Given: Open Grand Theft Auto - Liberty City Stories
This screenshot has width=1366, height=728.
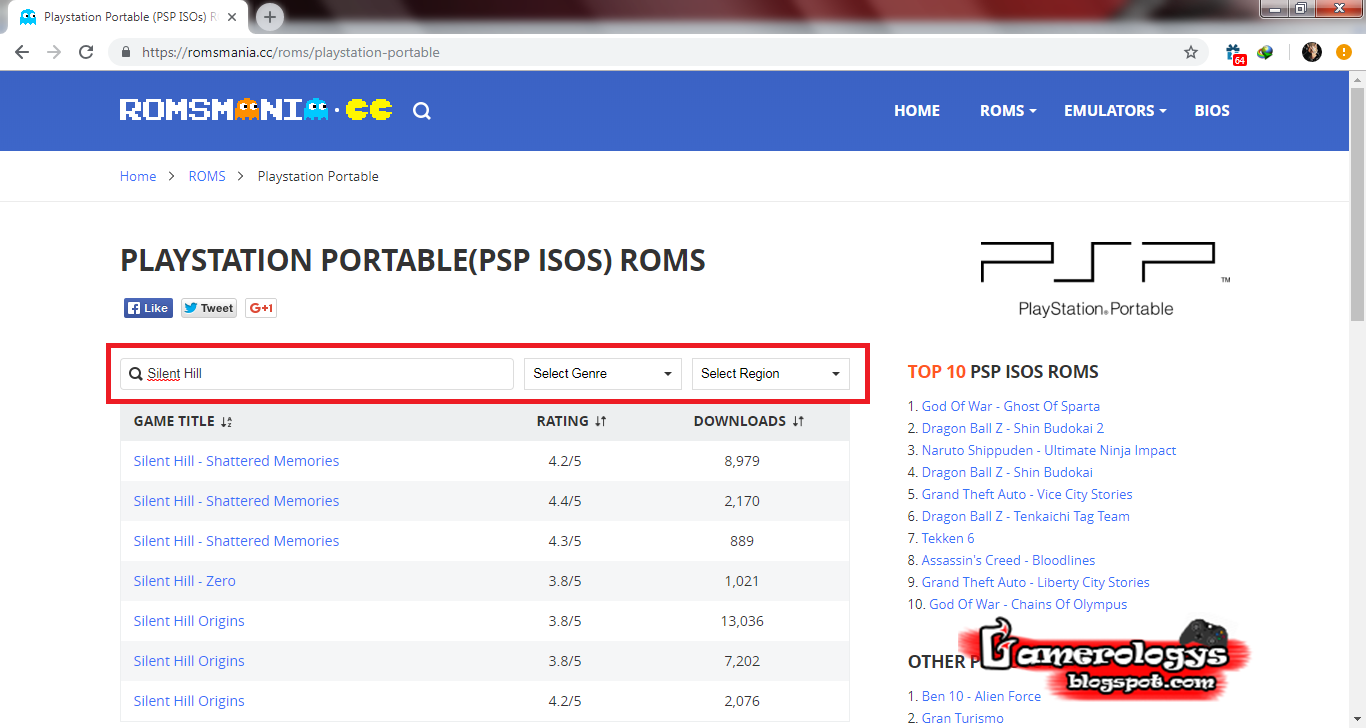Looking at the screenshot, I should [1036, 582].
